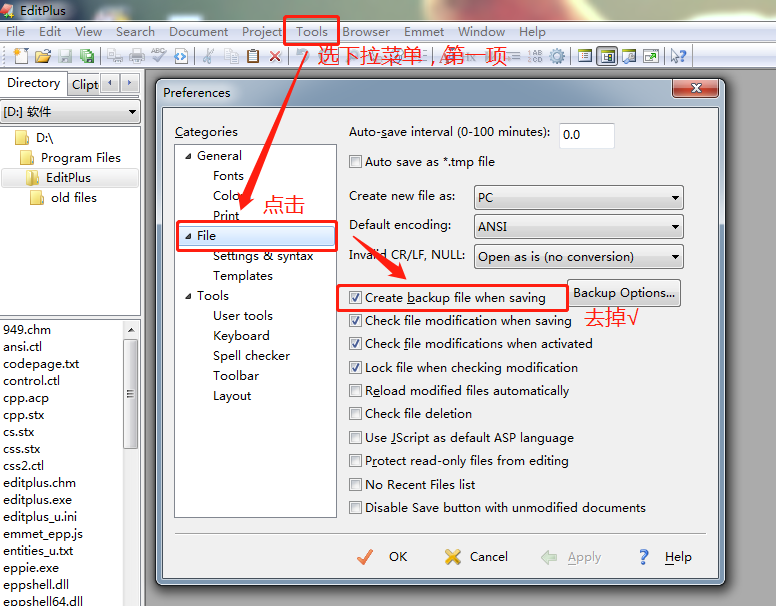Image resolution: width=776 pixels, height=606 pixels.
Task: Select editplus.exe in file list
Action: [38, 500]
